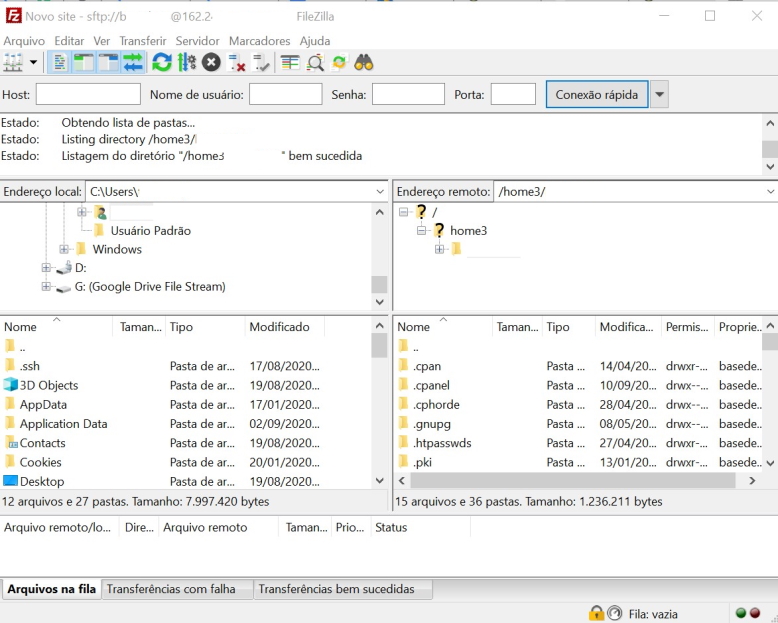This screenshot has width=778, height=623.
Task: Reconnect to the last server
Action: coord(261,62)
